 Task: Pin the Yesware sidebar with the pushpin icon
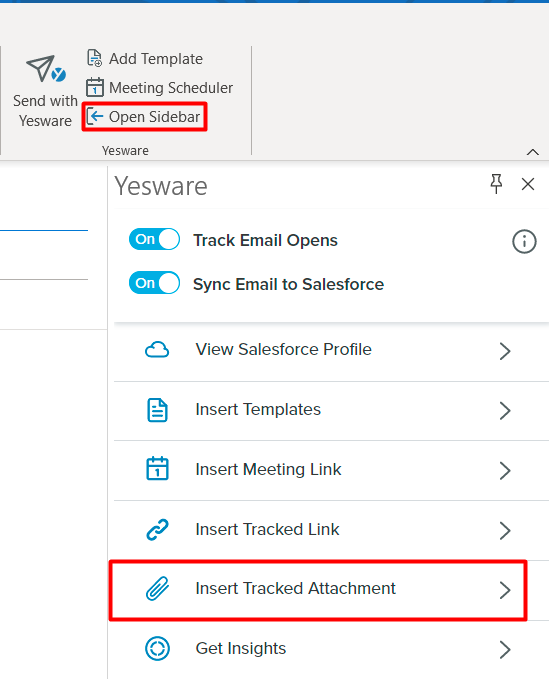click(x=496, y=184)
